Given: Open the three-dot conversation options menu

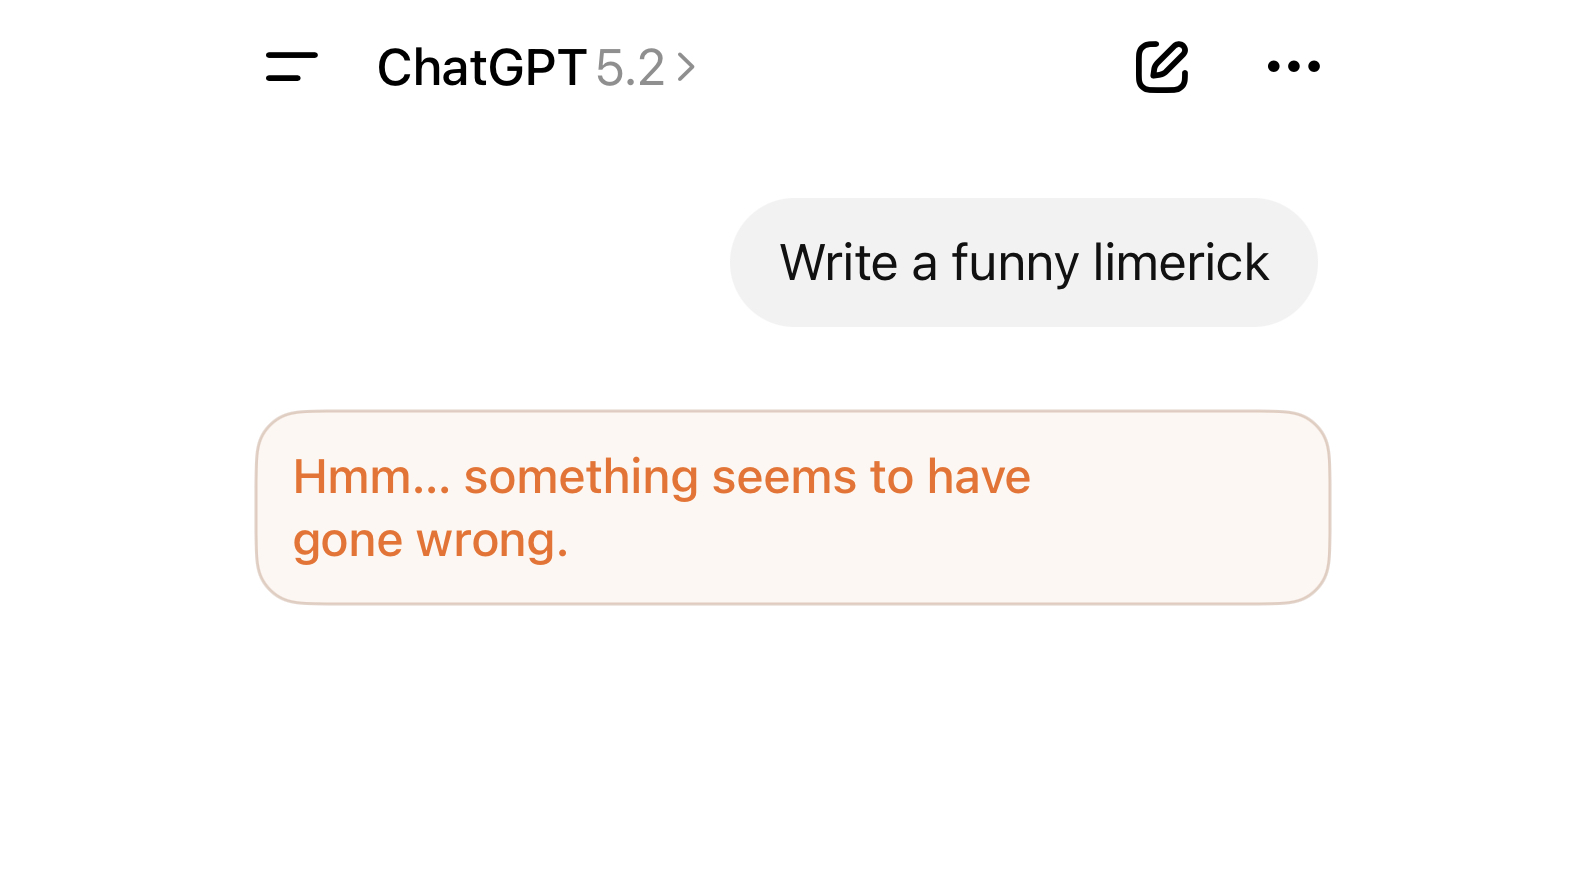Looking at the screenshot, I should 1294,67.
